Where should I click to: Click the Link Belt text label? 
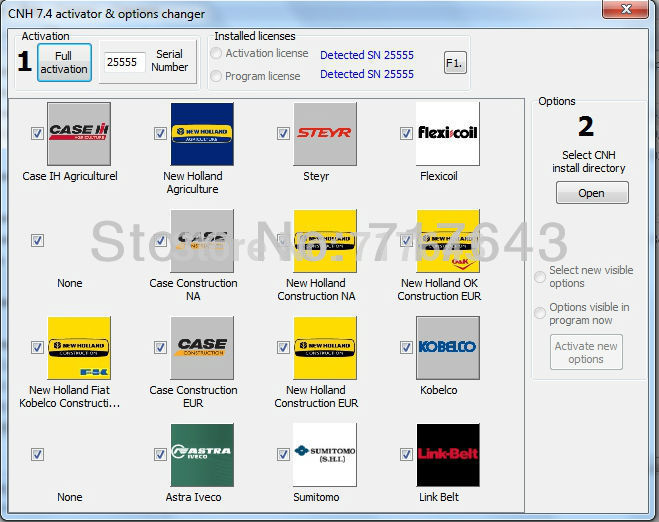(x=439, y=497)
